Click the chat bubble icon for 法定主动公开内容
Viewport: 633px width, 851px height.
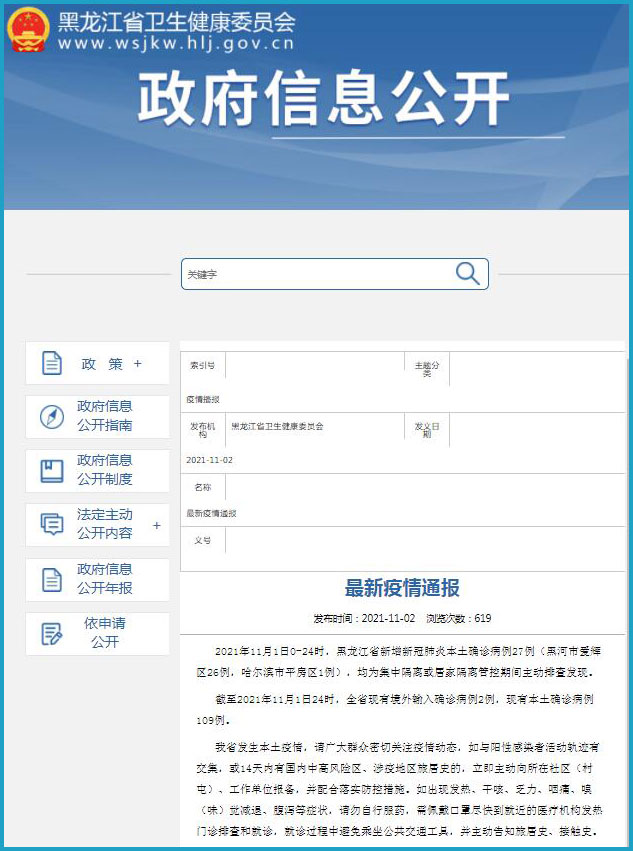(x=52, y=525)
